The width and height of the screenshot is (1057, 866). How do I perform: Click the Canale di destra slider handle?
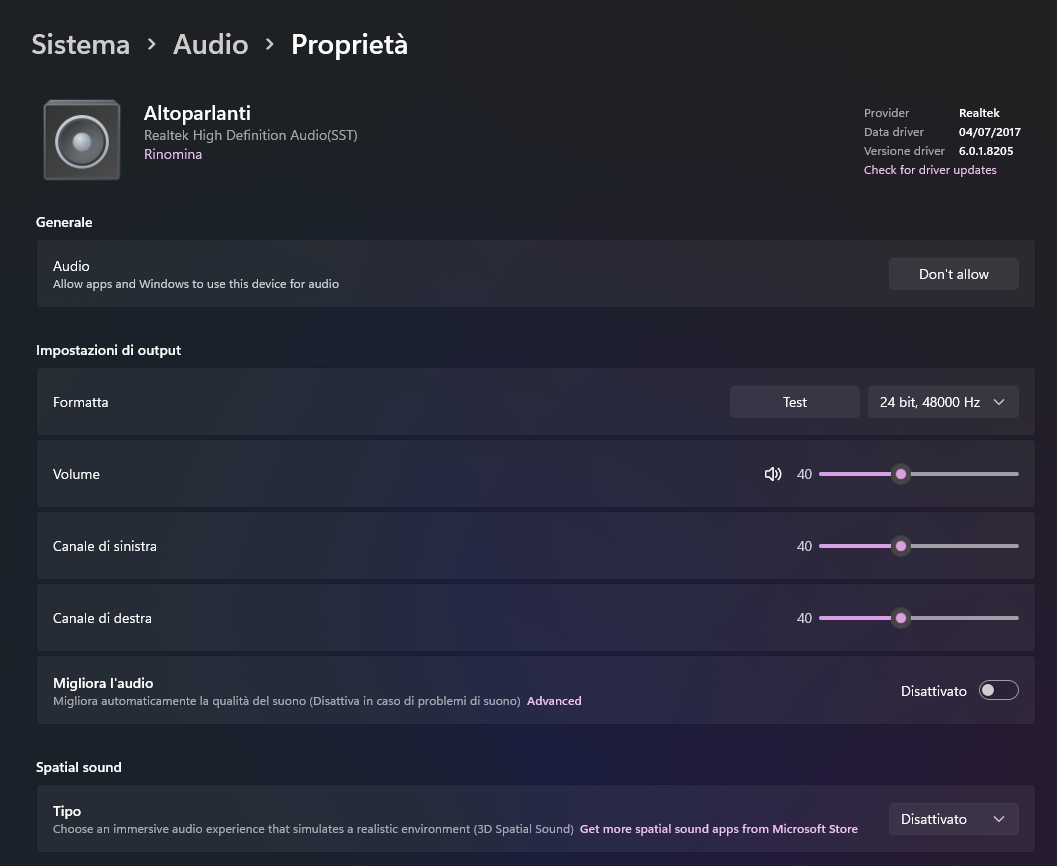pyautogui.click(x=901, y=618)
